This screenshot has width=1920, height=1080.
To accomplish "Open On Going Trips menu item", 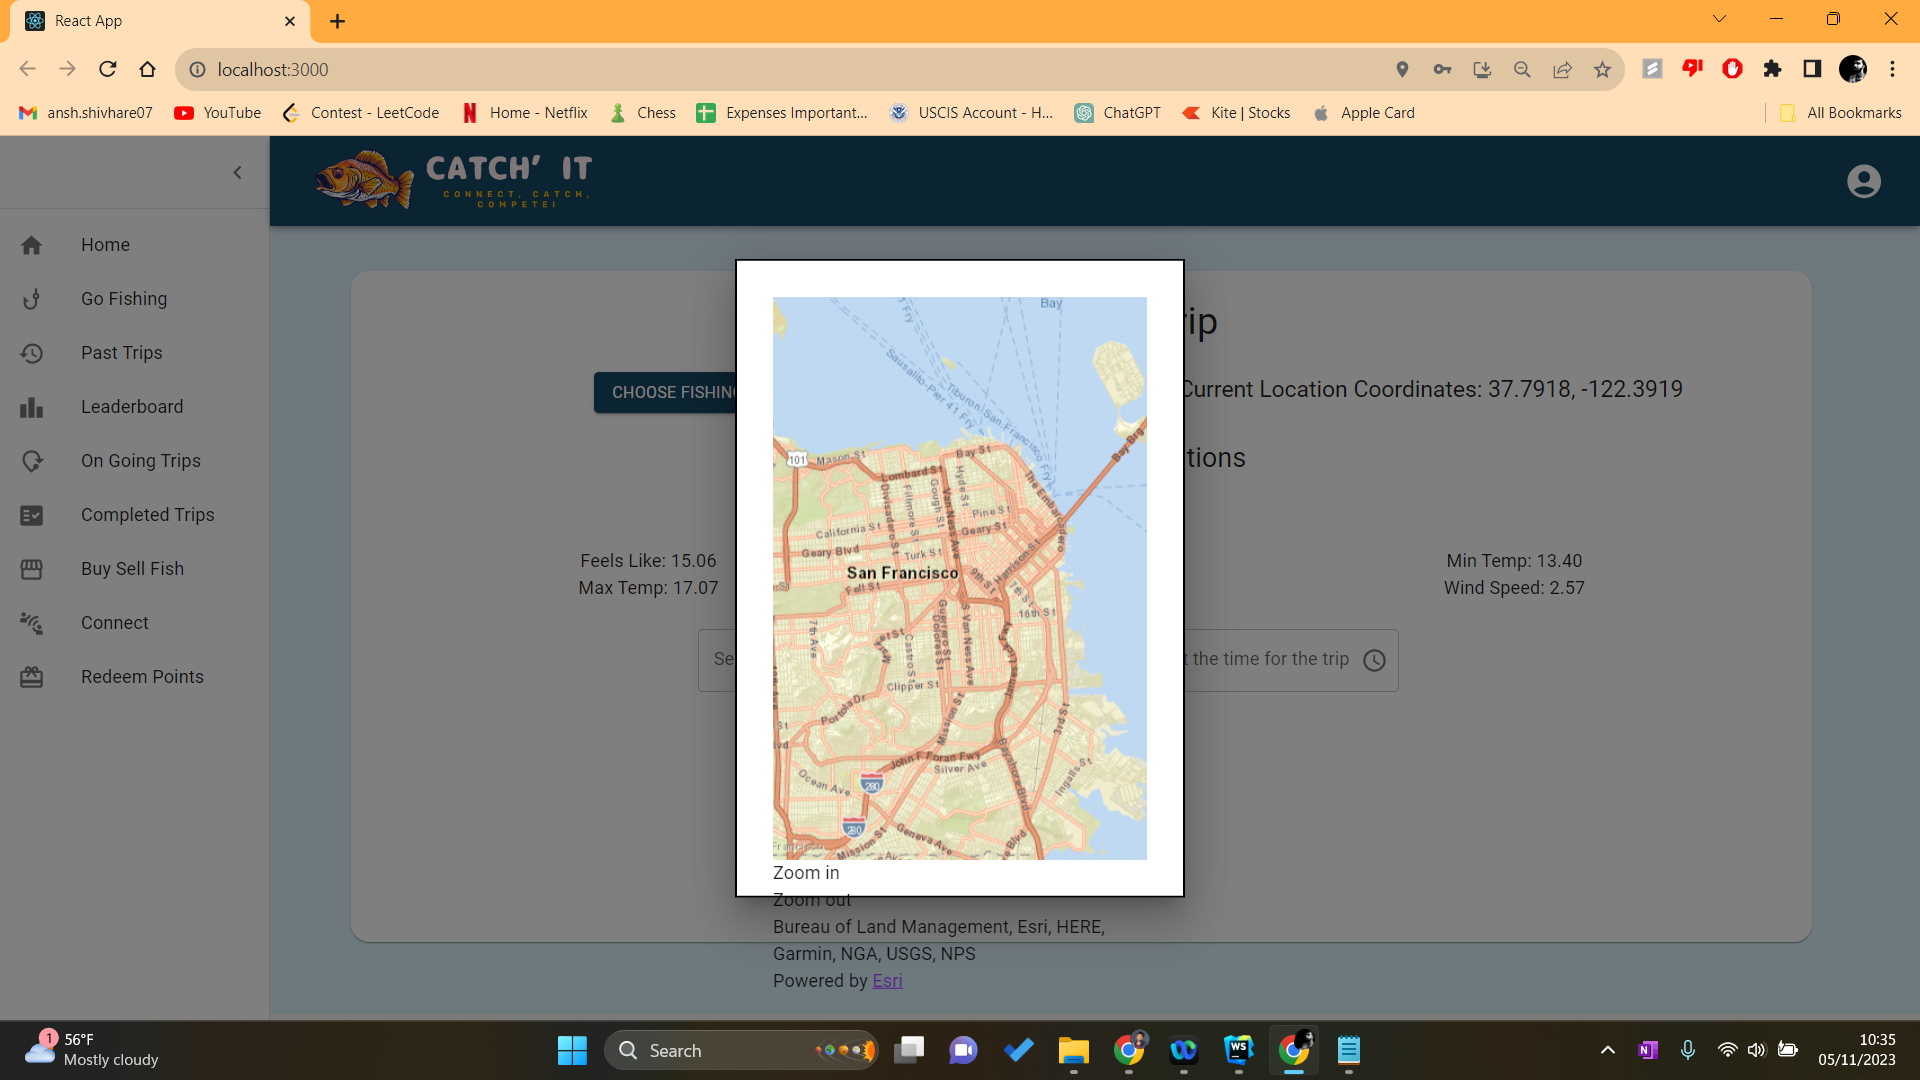I will click(140, 461).
